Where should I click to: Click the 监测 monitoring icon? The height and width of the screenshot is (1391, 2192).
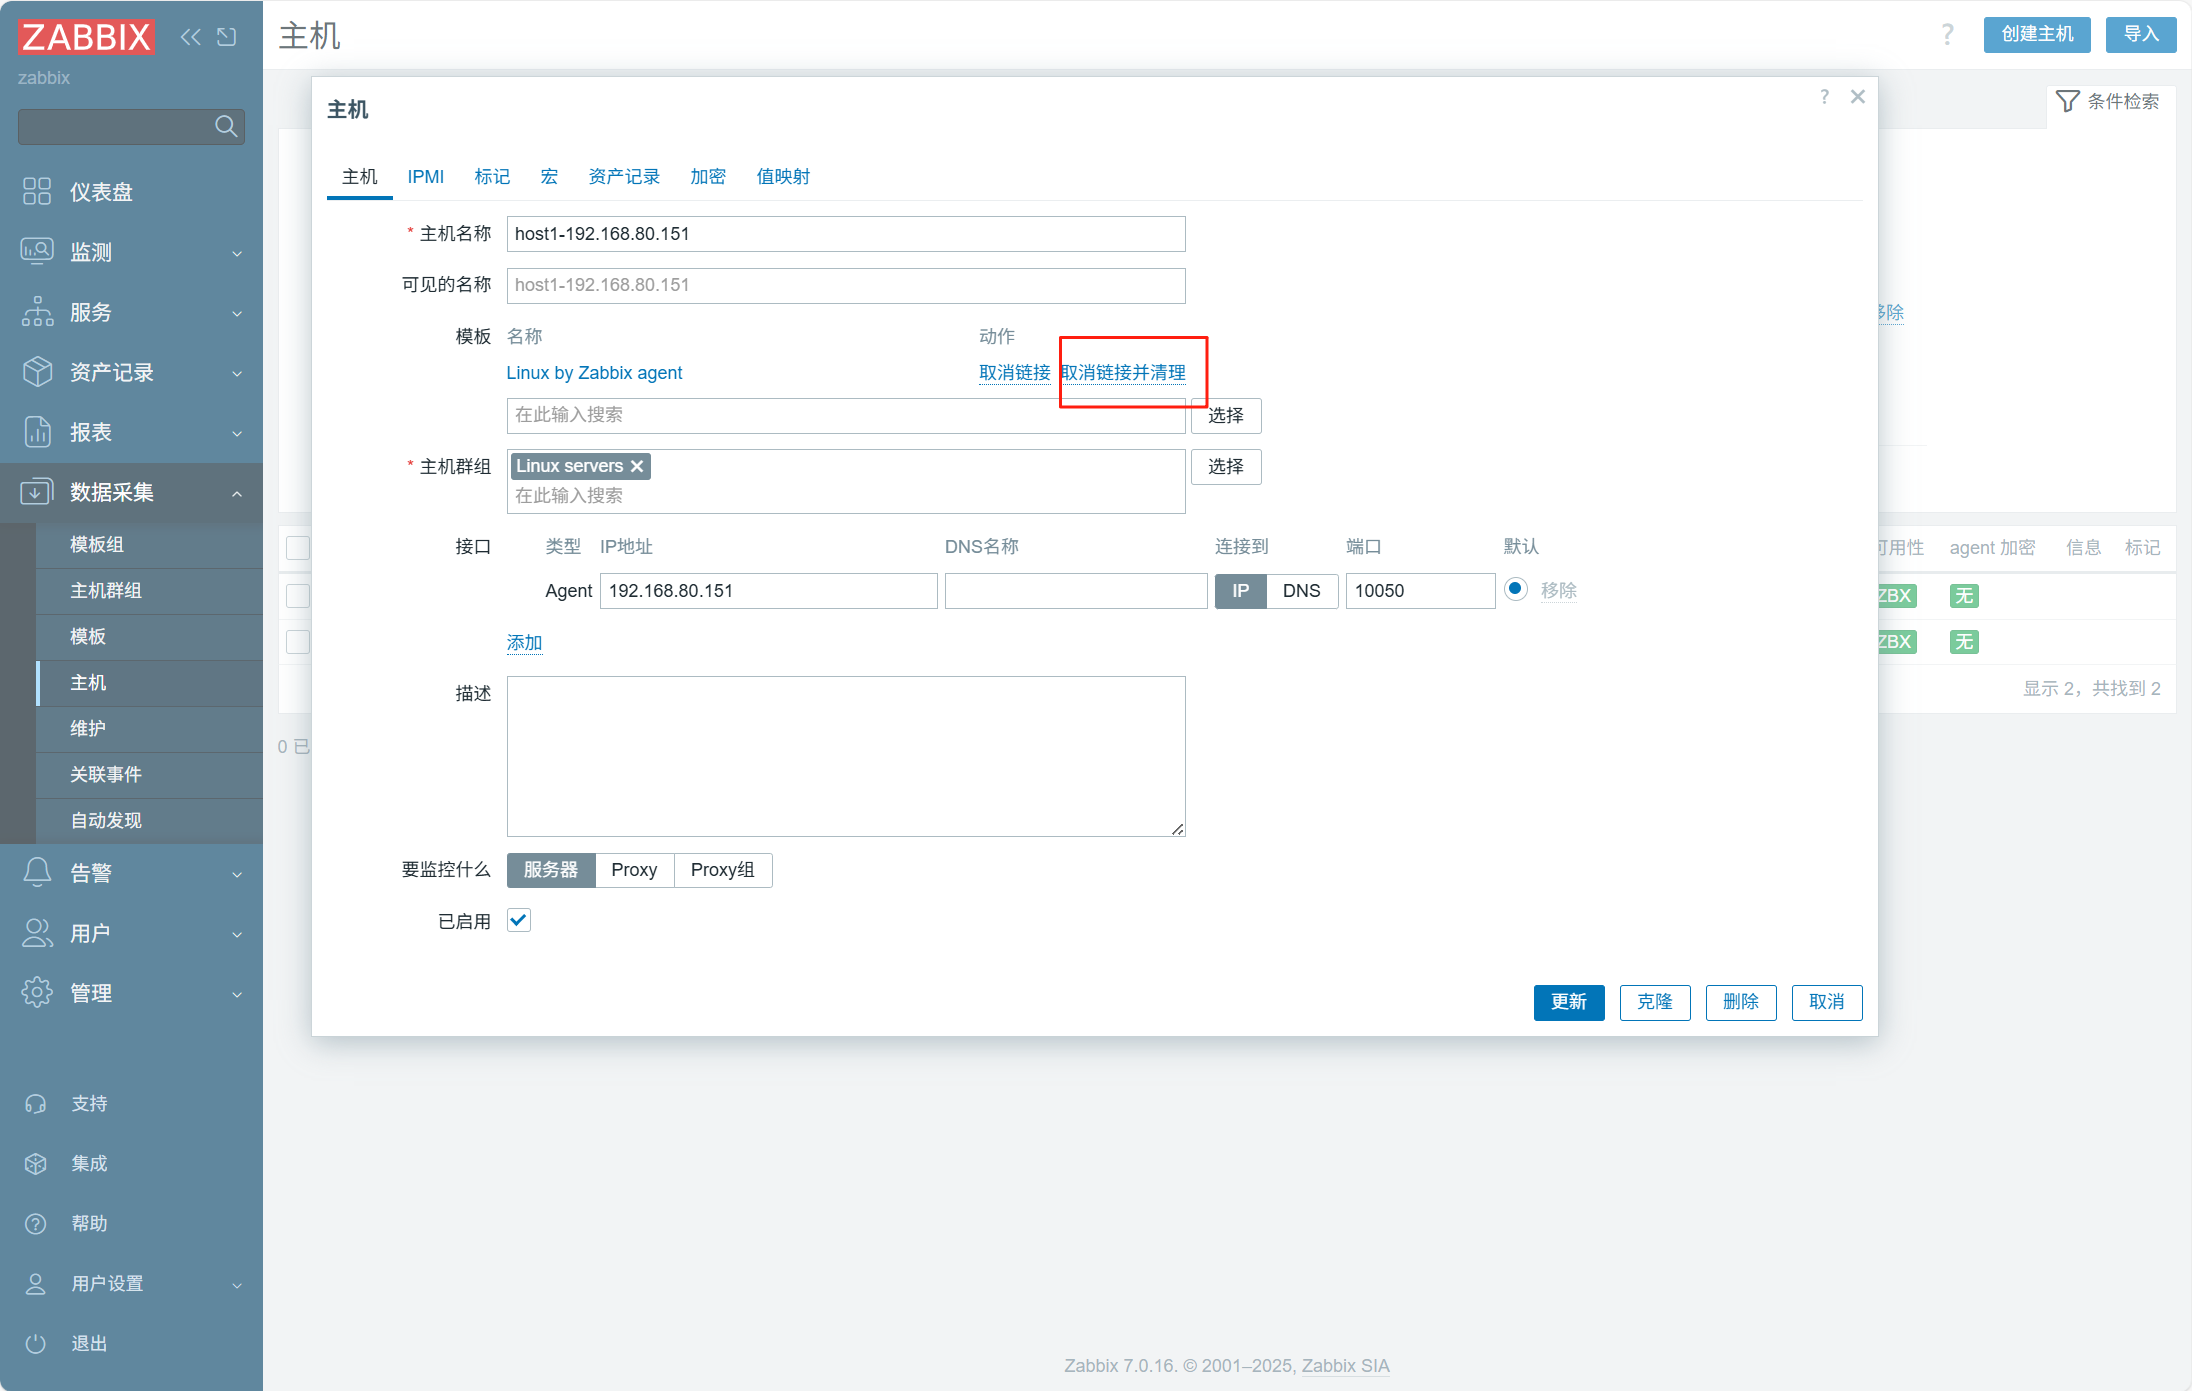click(x=37, y=251)
